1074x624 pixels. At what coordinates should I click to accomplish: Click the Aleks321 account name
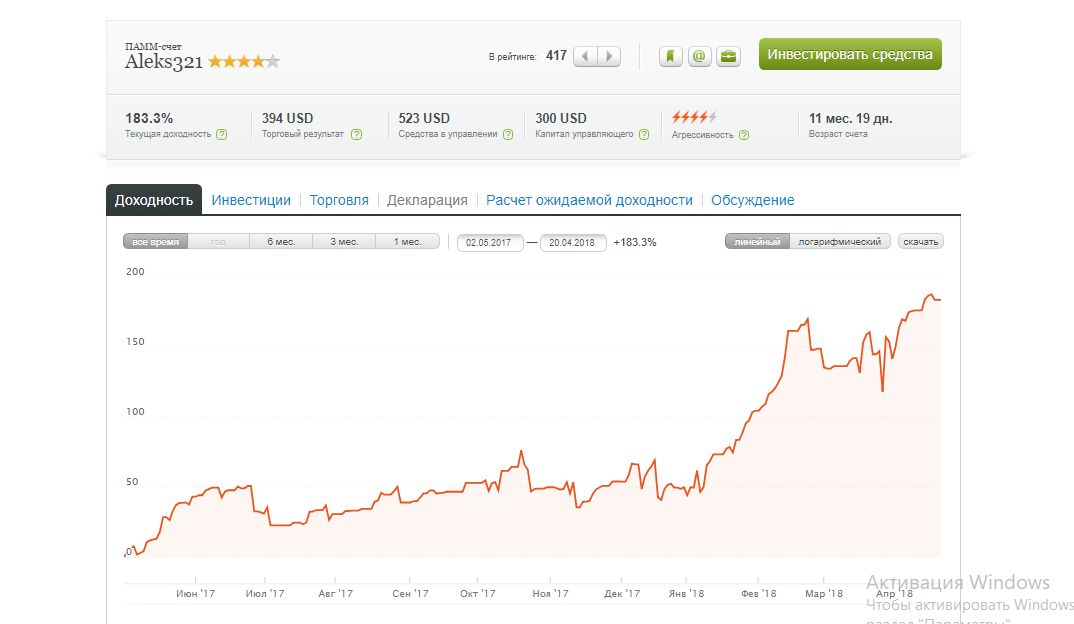coord(164,62)
